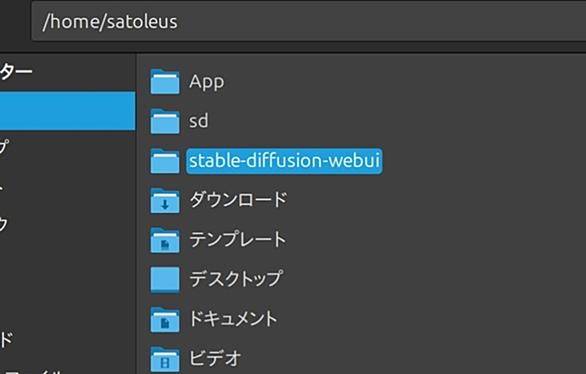This screenshot has height=374, width=586.
Task: Click the デスクトップ folder label
Action: (x=235, y=279)
